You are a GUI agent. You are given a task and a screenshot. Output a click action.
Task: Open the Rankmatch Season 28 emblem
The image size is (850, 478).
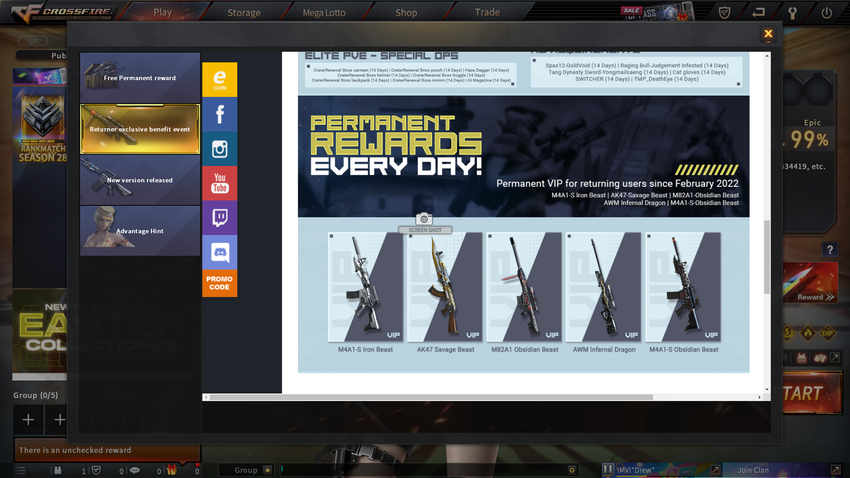coord(42,130)
